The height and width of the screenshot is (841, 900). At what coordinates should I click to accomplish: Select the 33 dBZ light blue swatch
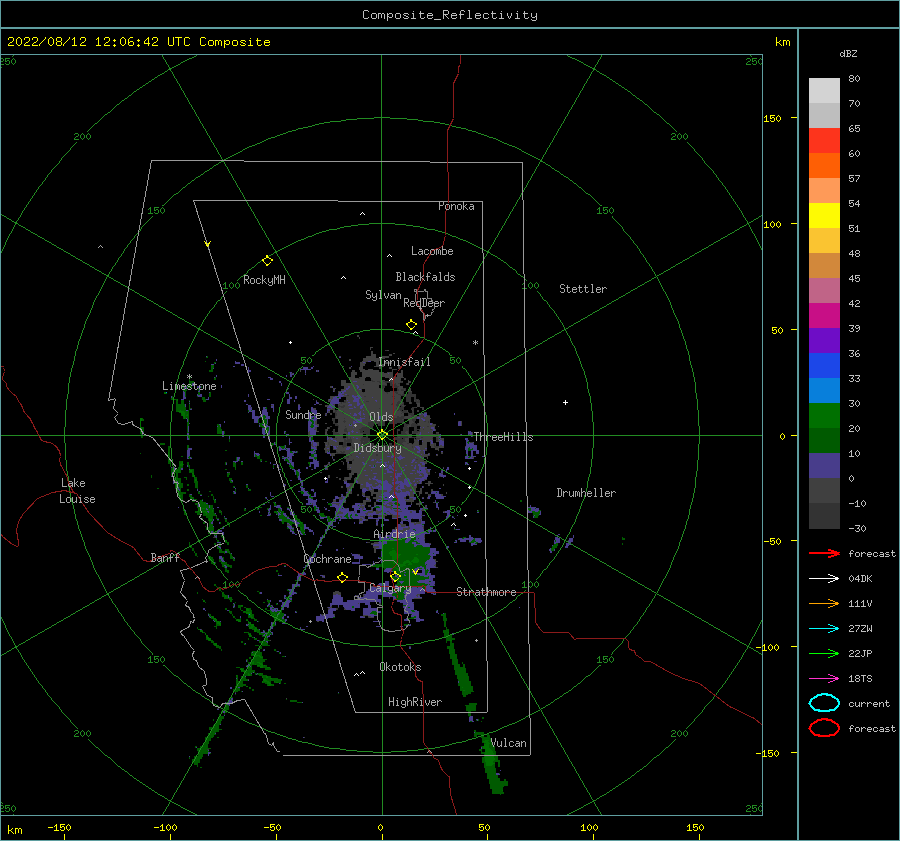tap(824, 390)
